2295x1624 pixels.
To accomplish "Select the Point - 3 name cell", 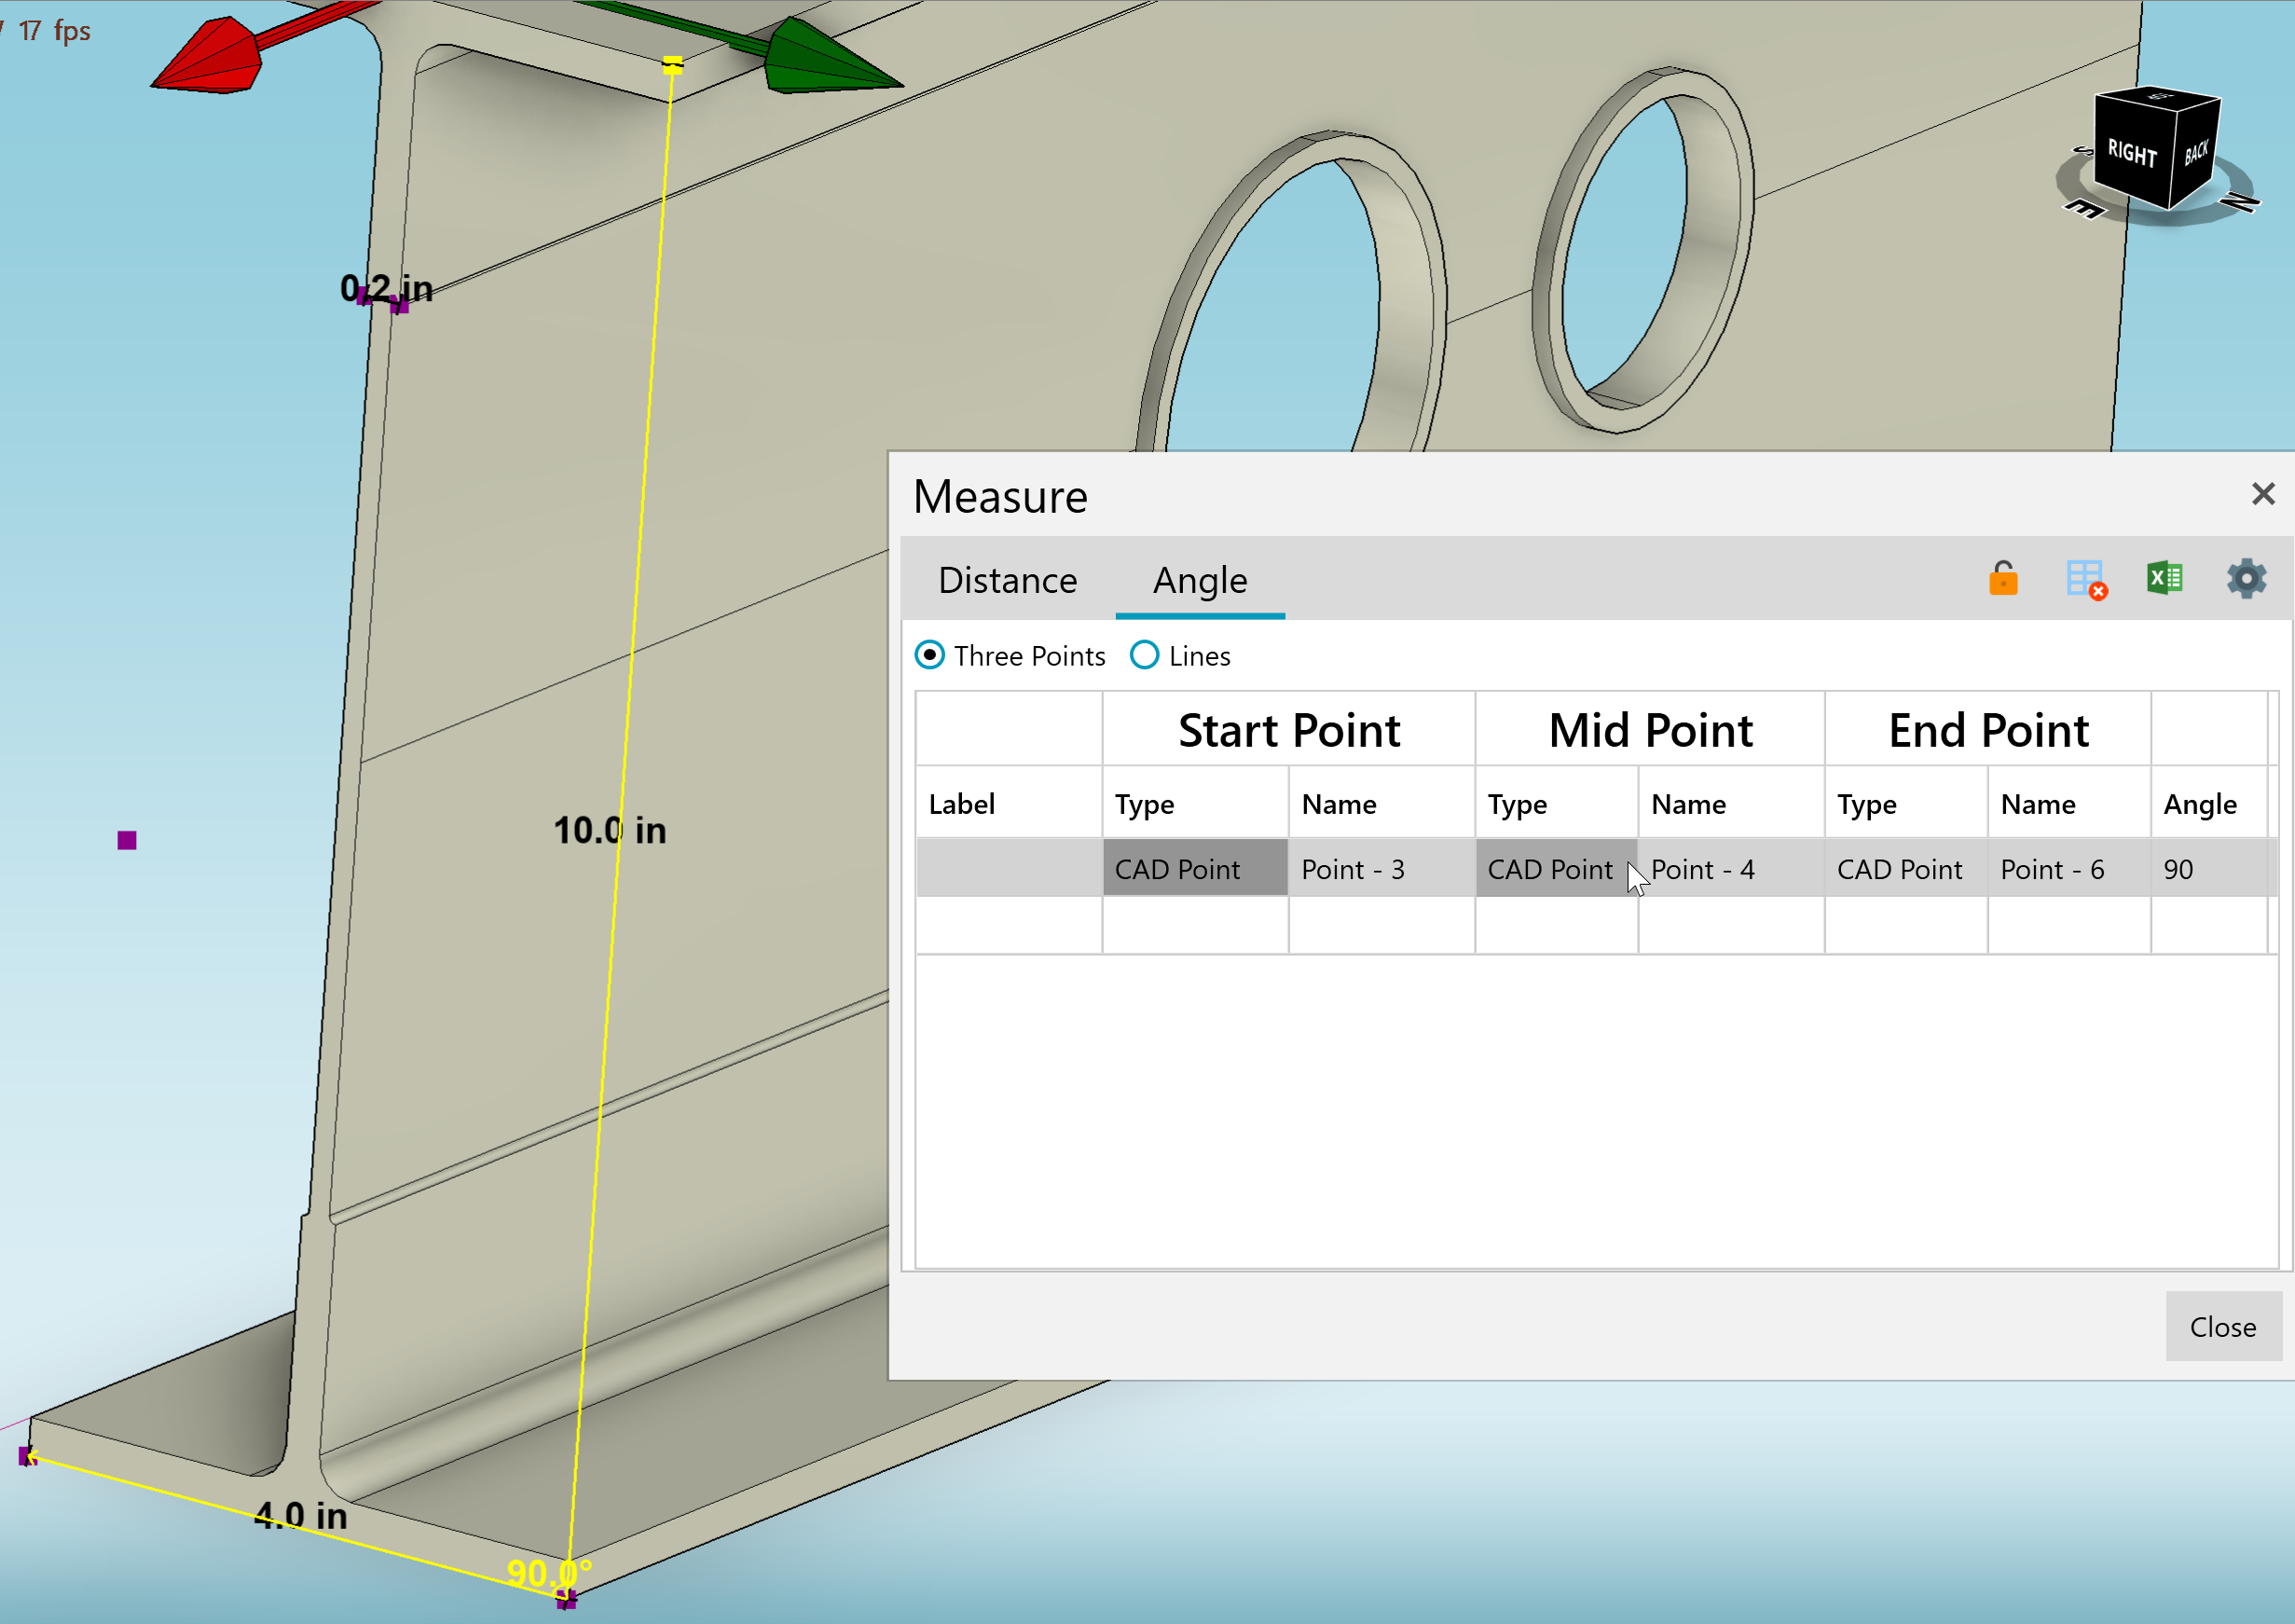I will 1381,868.
